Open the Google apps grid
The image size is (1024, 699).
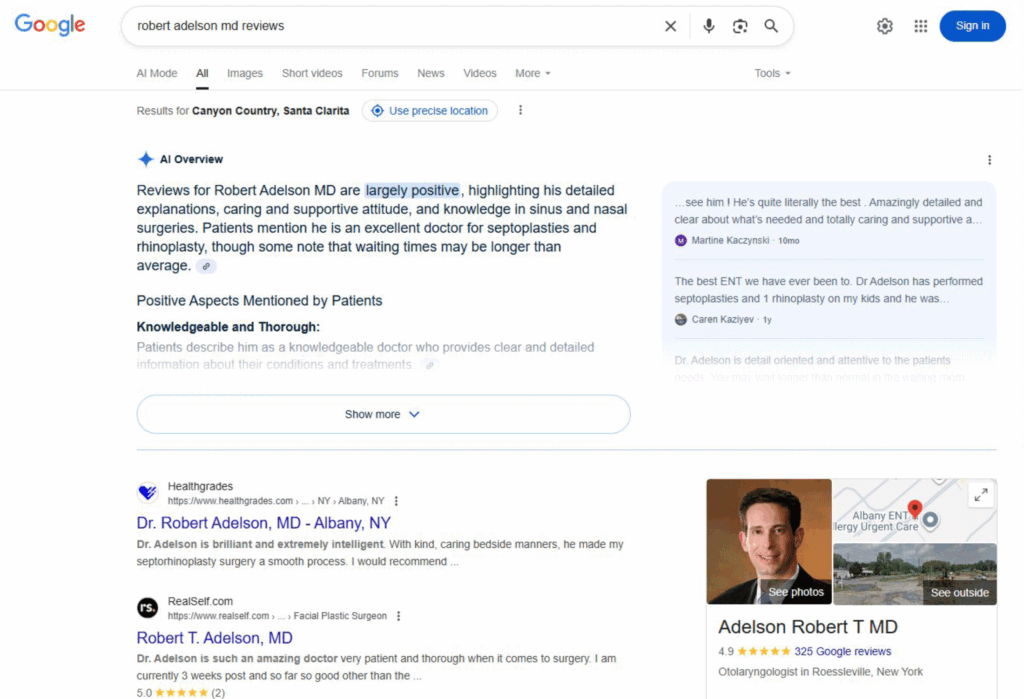coord(920,26)
